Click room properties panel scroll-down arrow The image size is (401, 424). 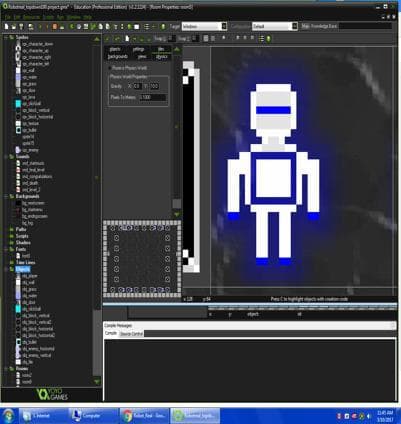coord(177,214)
